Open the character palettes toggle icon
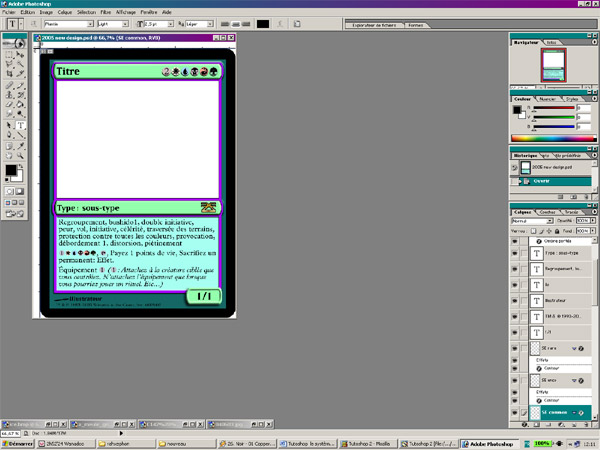This screenshot has width=600, height=450. tap(297, 24)
